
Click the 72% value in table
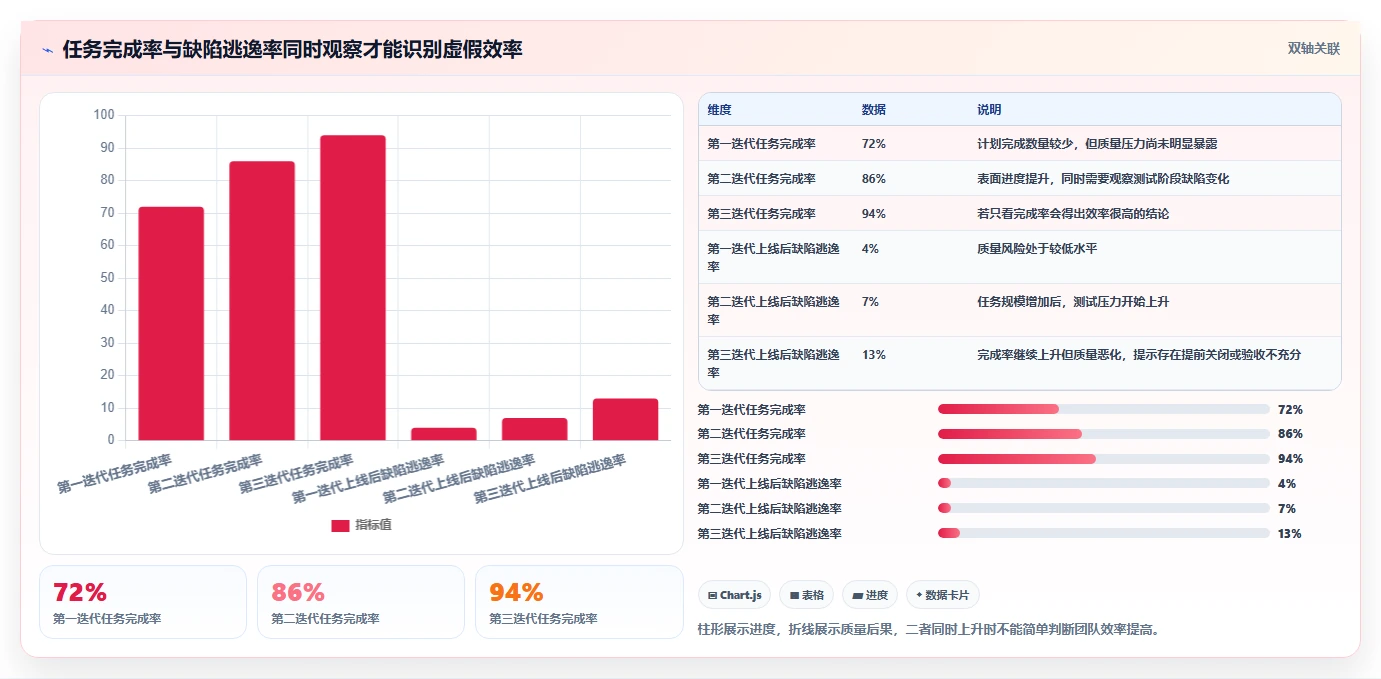point(873,144)
